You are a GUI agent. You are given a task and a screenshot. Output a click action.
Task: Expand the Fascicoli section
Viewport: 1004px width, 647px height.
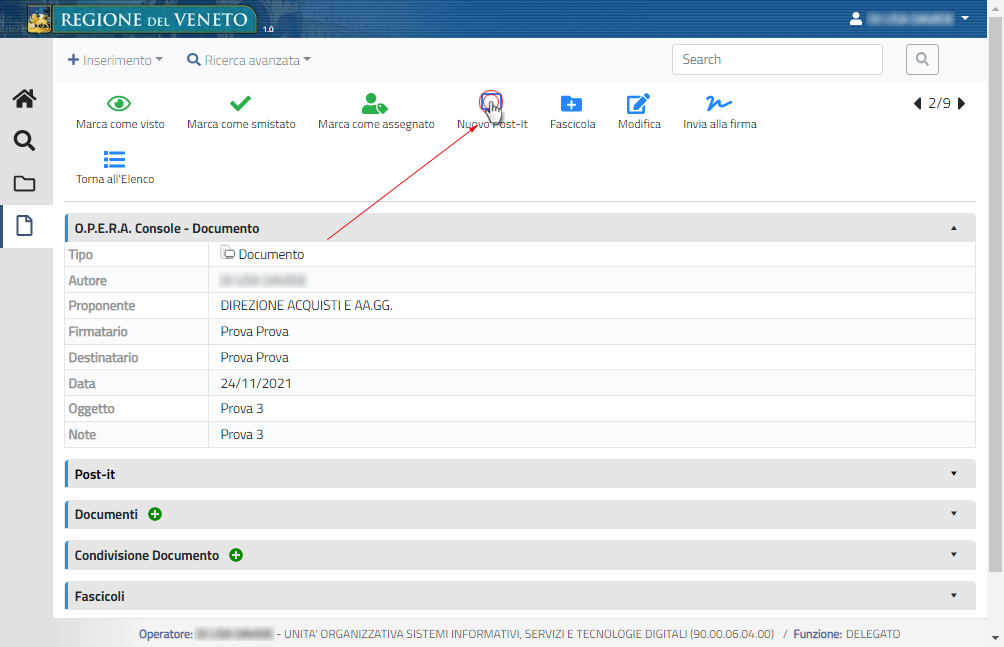(x=954, y=596)
